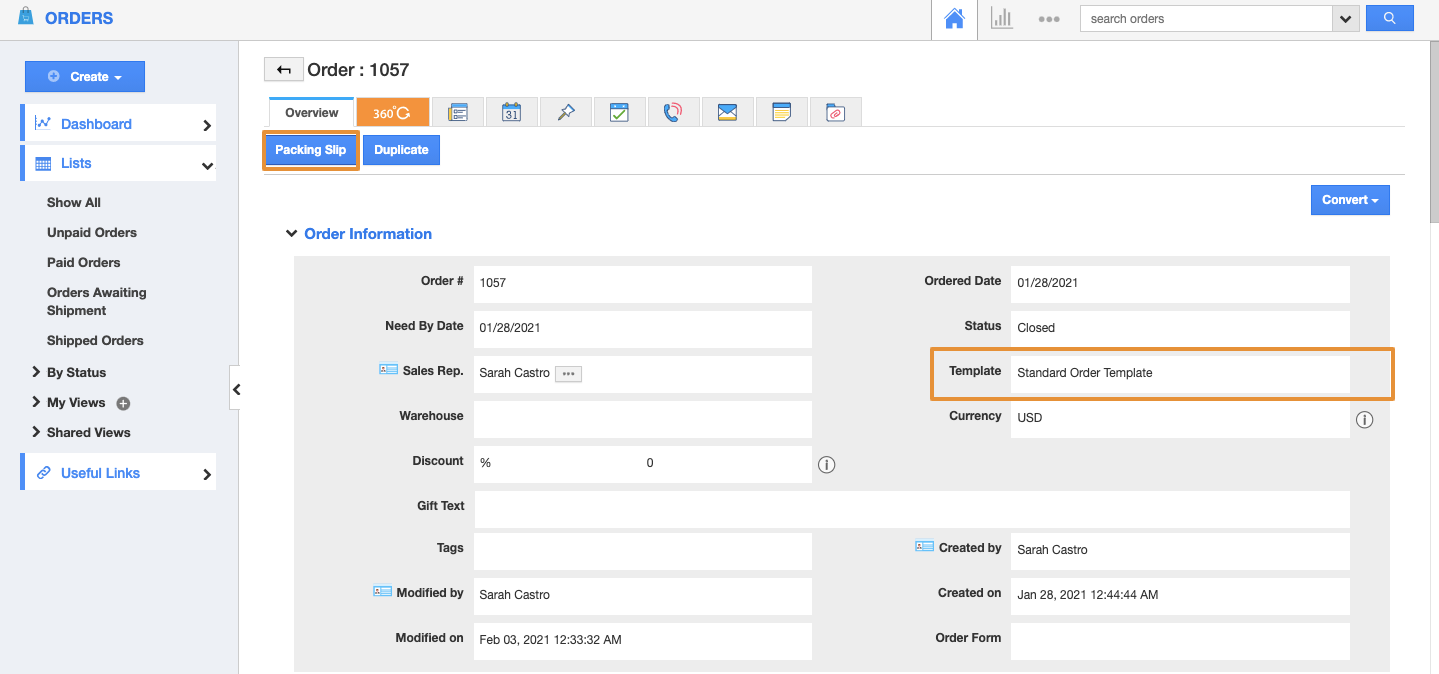The height and width of the screenshot is (674, 1439).
Task: Click the Home icon in top bar
Action: 953,18
